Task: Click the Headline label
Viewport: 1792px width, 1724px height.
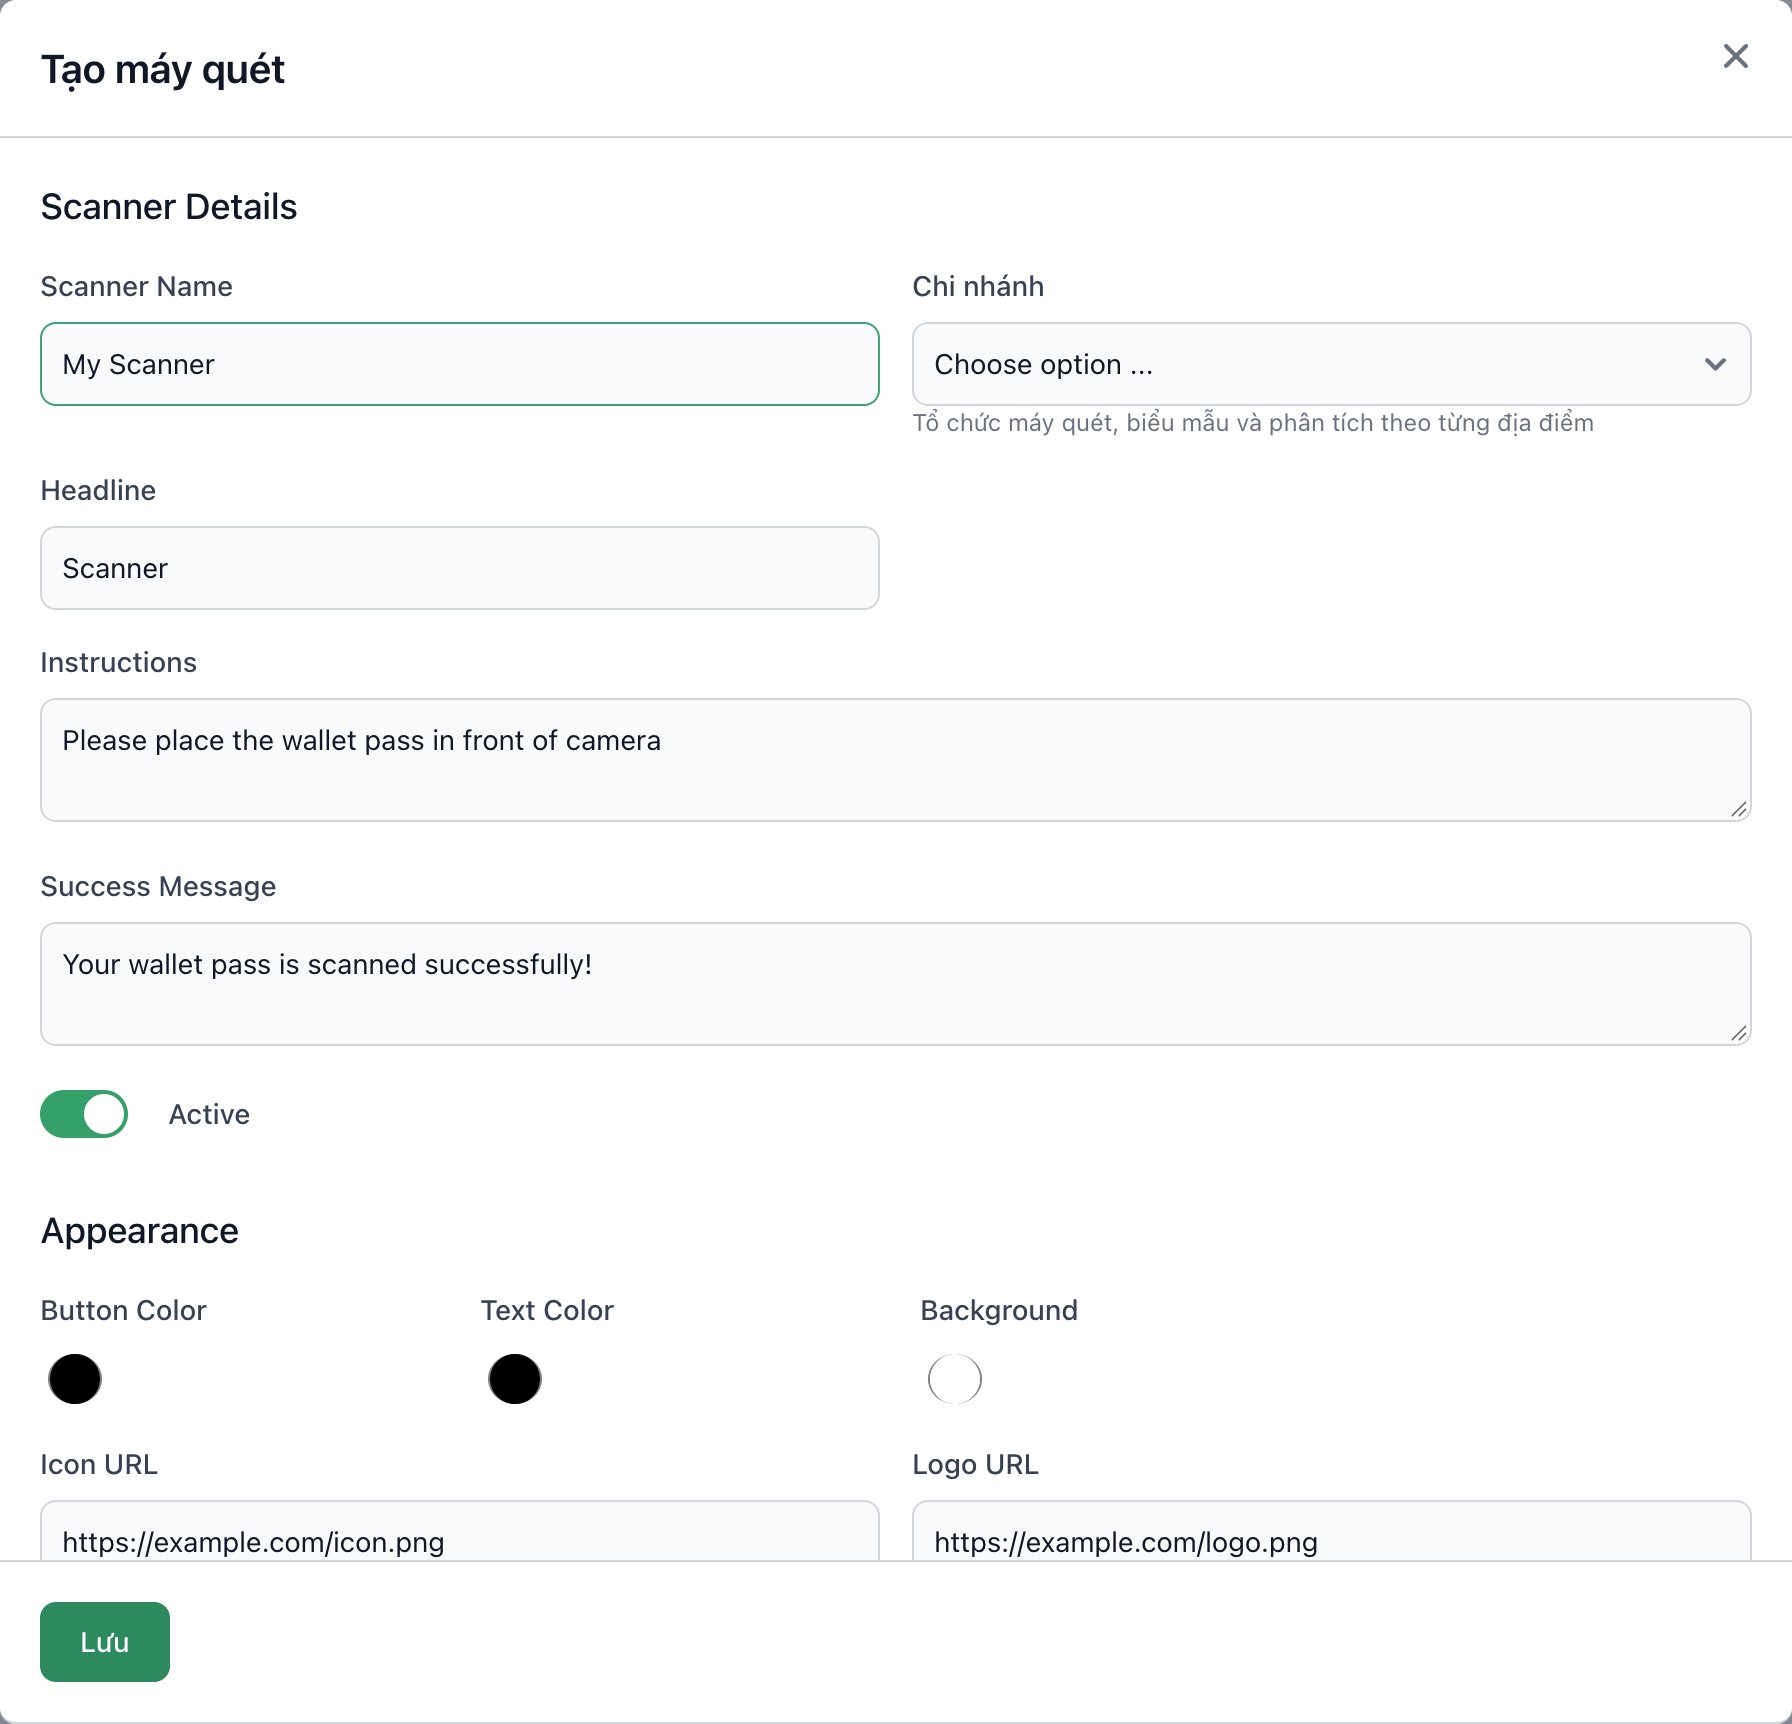Action: [x=98, y=491]
